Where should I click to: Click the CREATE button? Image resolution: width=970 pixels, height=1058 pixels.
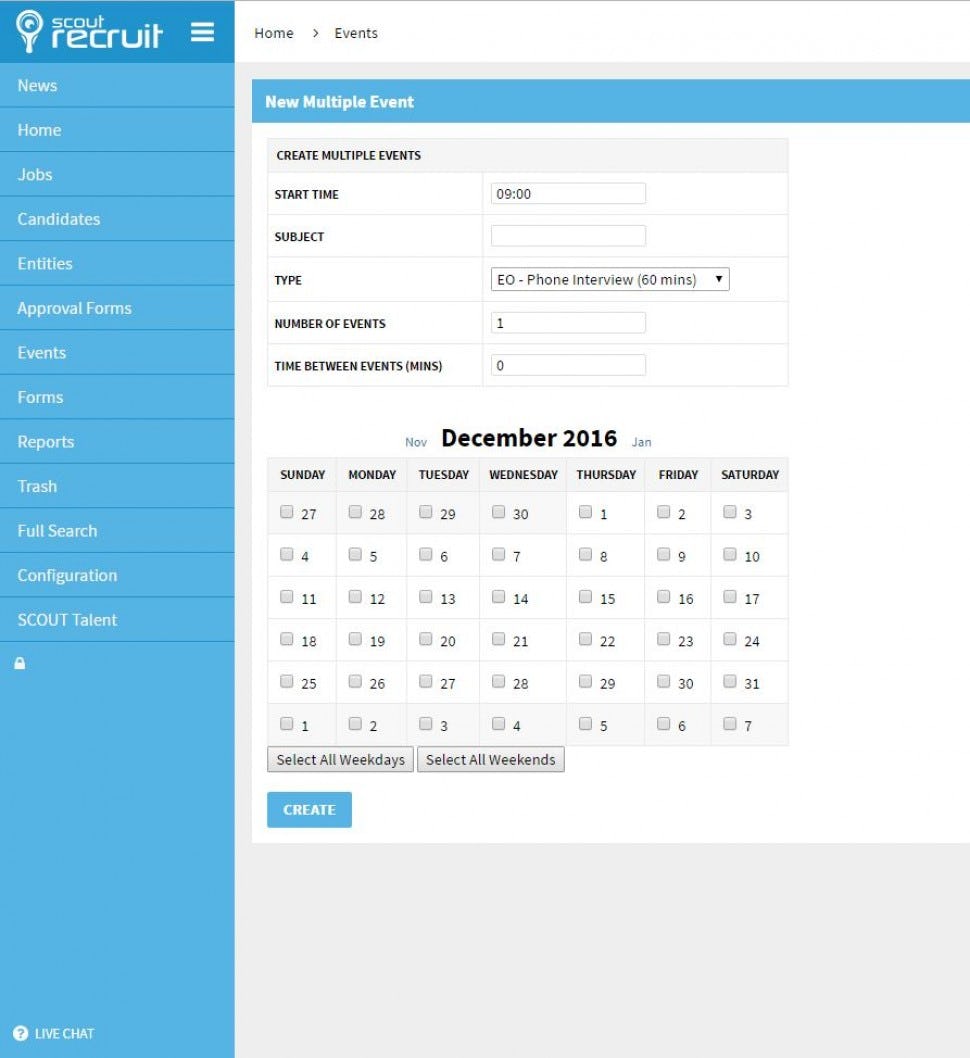[309, 809]
